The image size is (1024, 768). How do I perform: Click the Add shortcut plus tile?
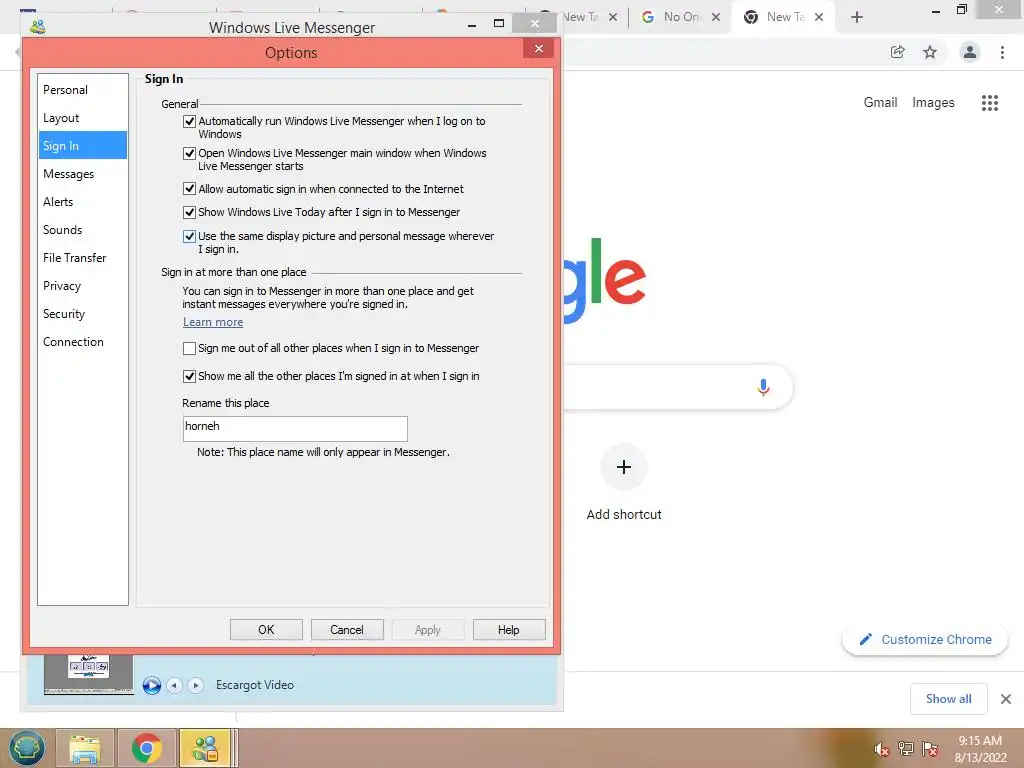tap(624, 467)
